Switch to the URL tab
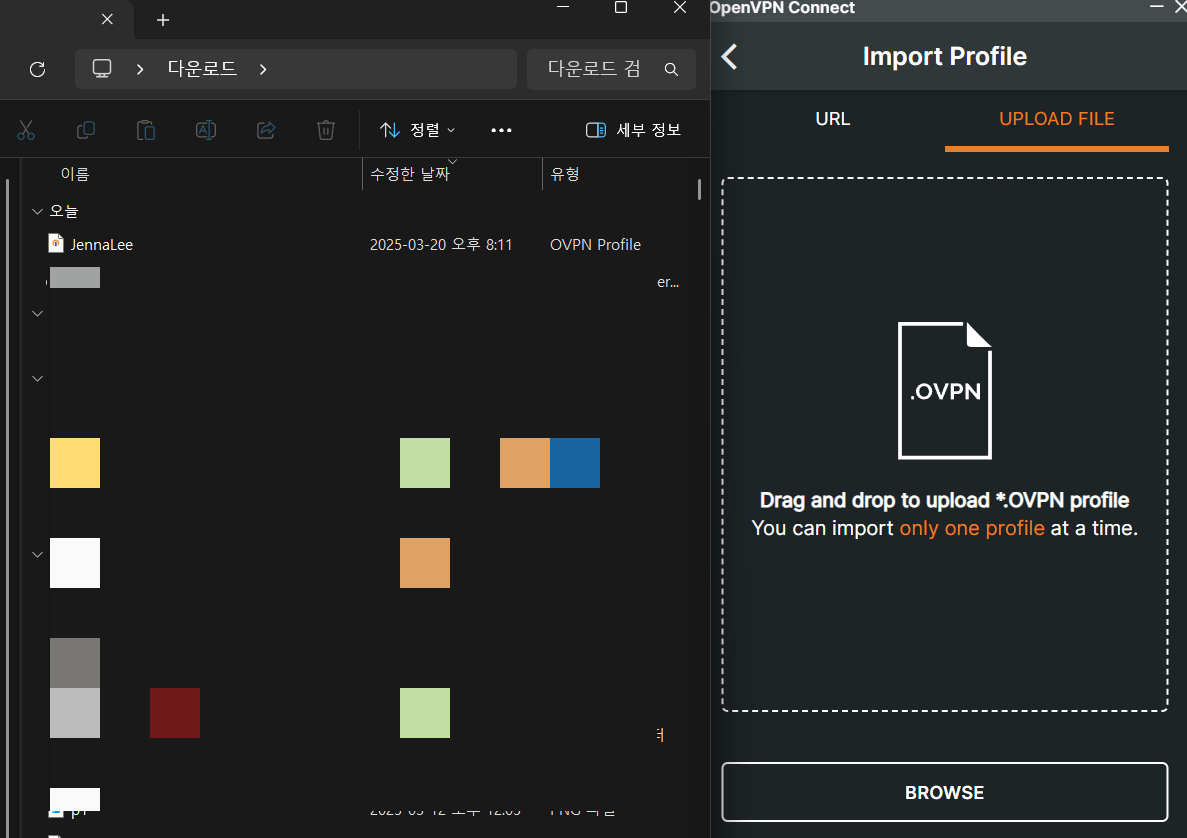This screenshot has height=838, width=1187. click(833, 119)
